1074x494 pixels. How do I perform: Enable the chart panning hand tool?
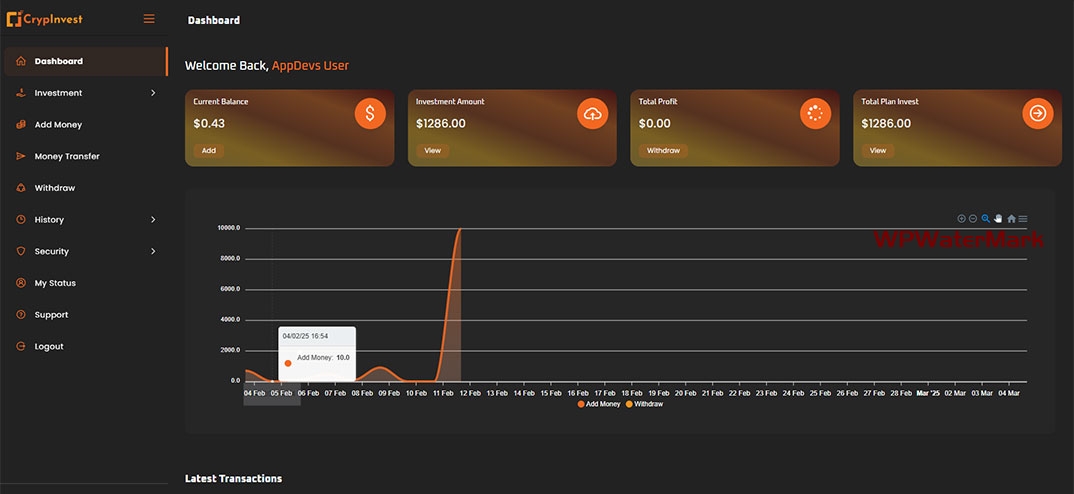pos(998,218)
